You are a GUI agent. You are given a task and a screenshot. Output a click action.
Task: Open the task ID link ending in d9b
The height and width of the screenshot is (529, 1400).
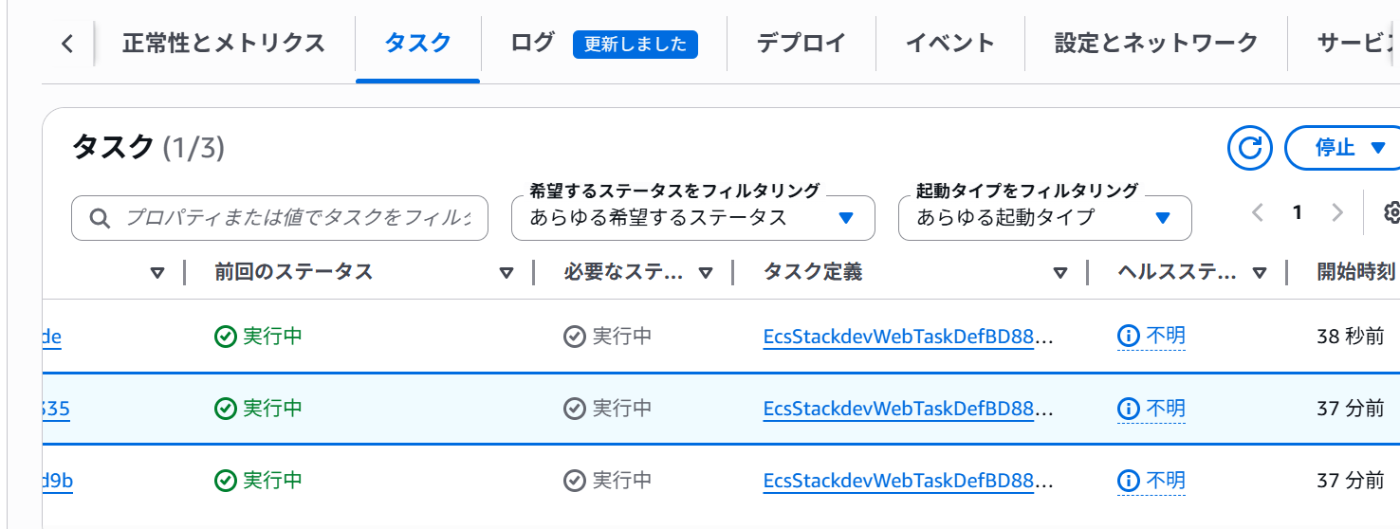point(57,481)
